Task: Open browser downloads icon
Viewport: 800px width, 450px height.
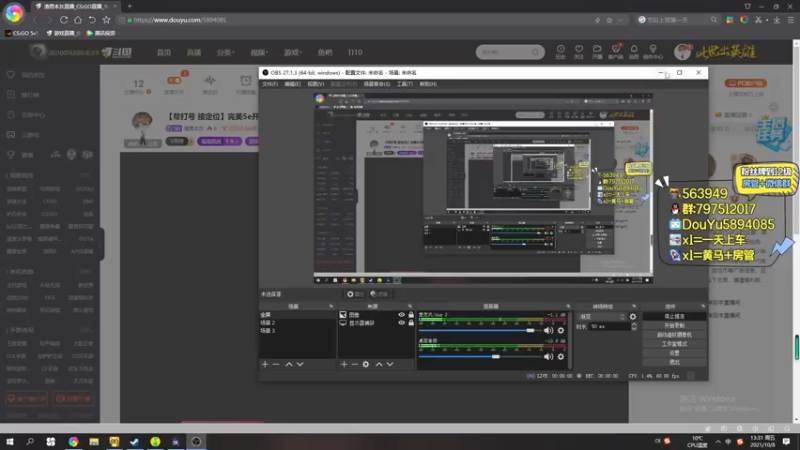Action: pyautogui.click(x=777, y=20)
